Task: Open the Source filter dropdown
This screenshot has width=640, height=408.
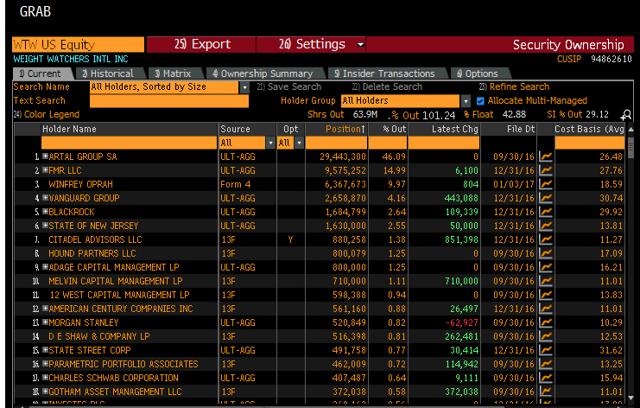Action: 270,143
